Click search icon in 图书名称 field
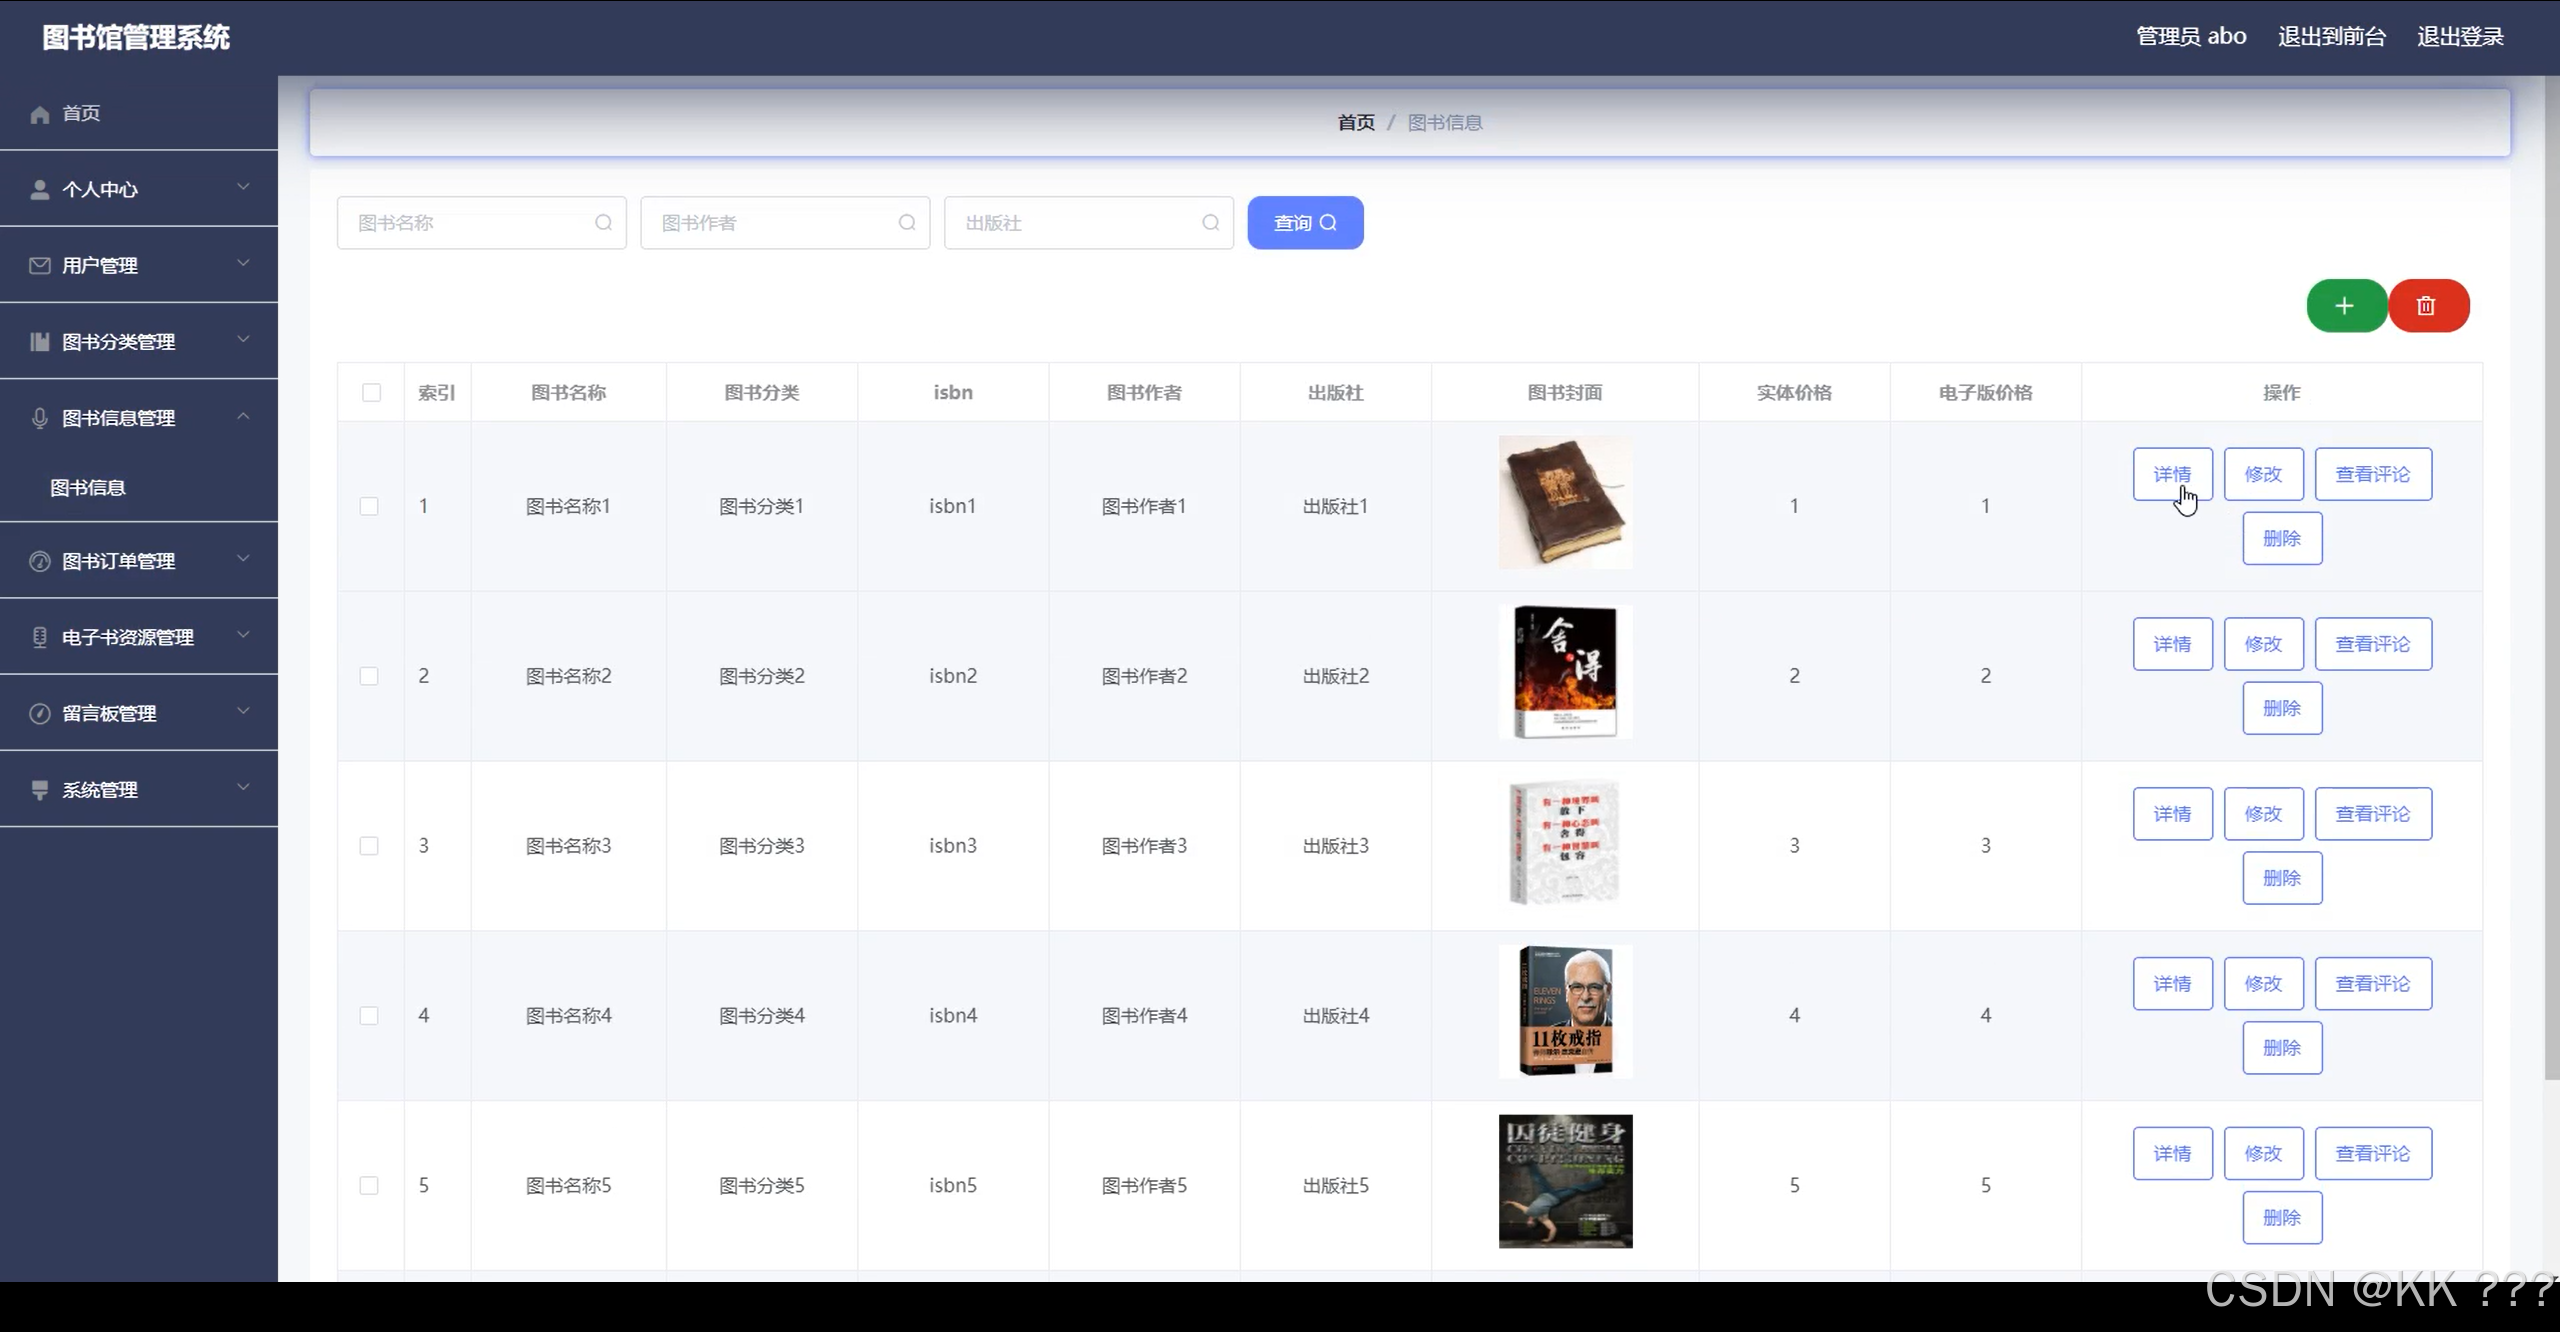This screenshot has height=1332, width=2560. point(603,223)
